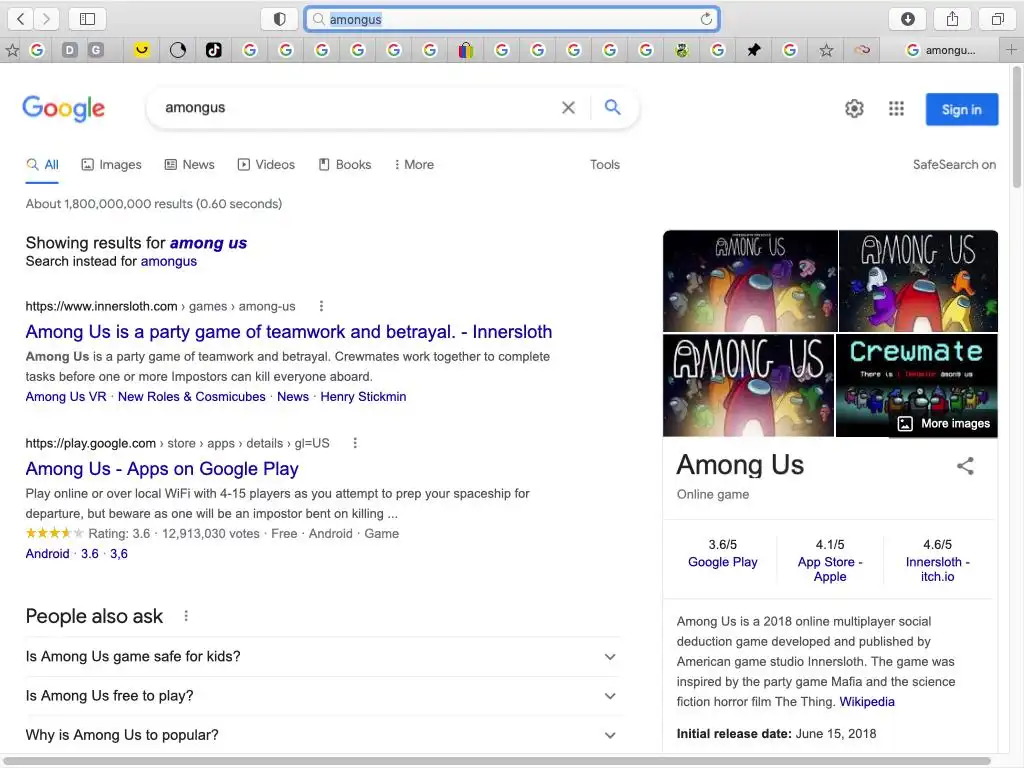This screenshot has height=768, width=1024.
Task: Click the More images button
Action: (944, 423)
